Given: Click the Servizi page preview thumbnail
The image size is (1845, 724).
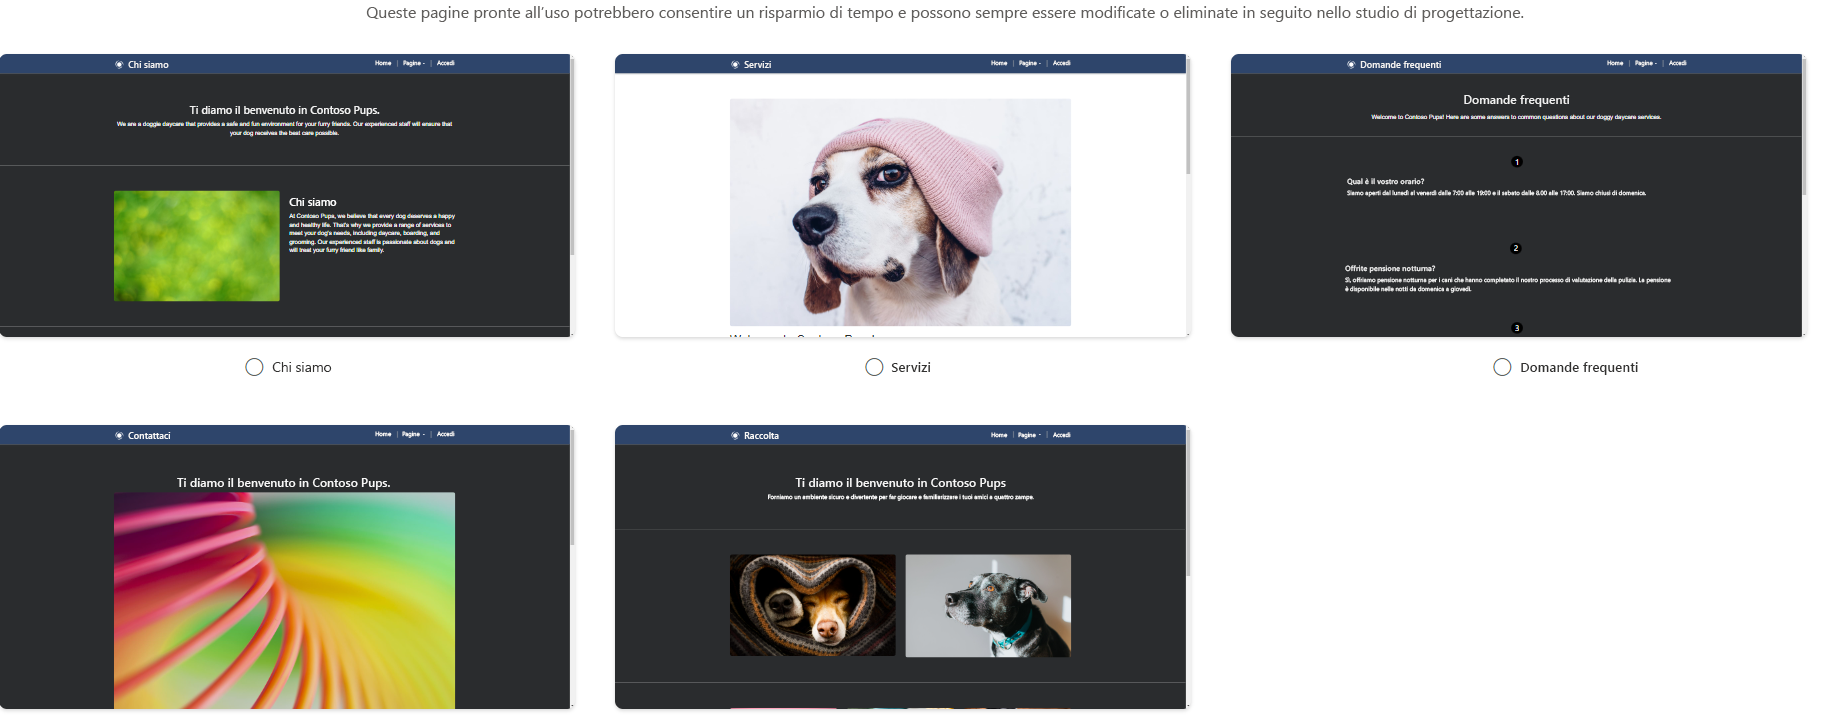Looking at the screenshot, I should click(x=902, y=196).
